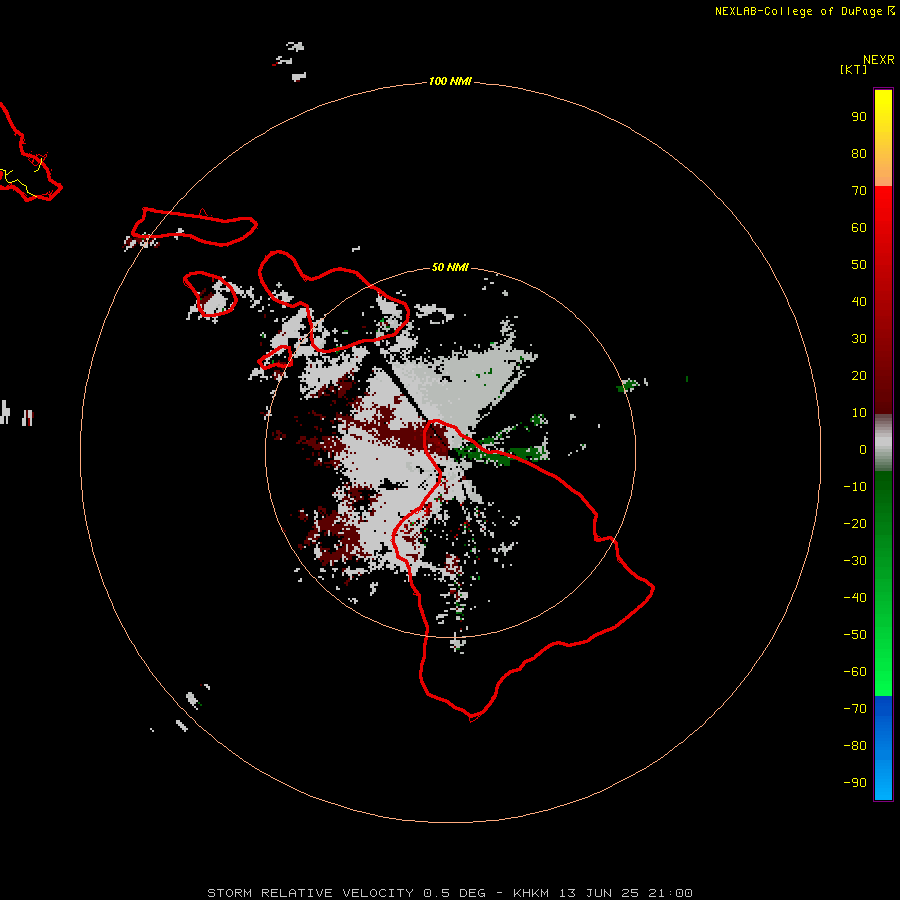Click the -60 value on velocity scale

click(x=855, y=672)
